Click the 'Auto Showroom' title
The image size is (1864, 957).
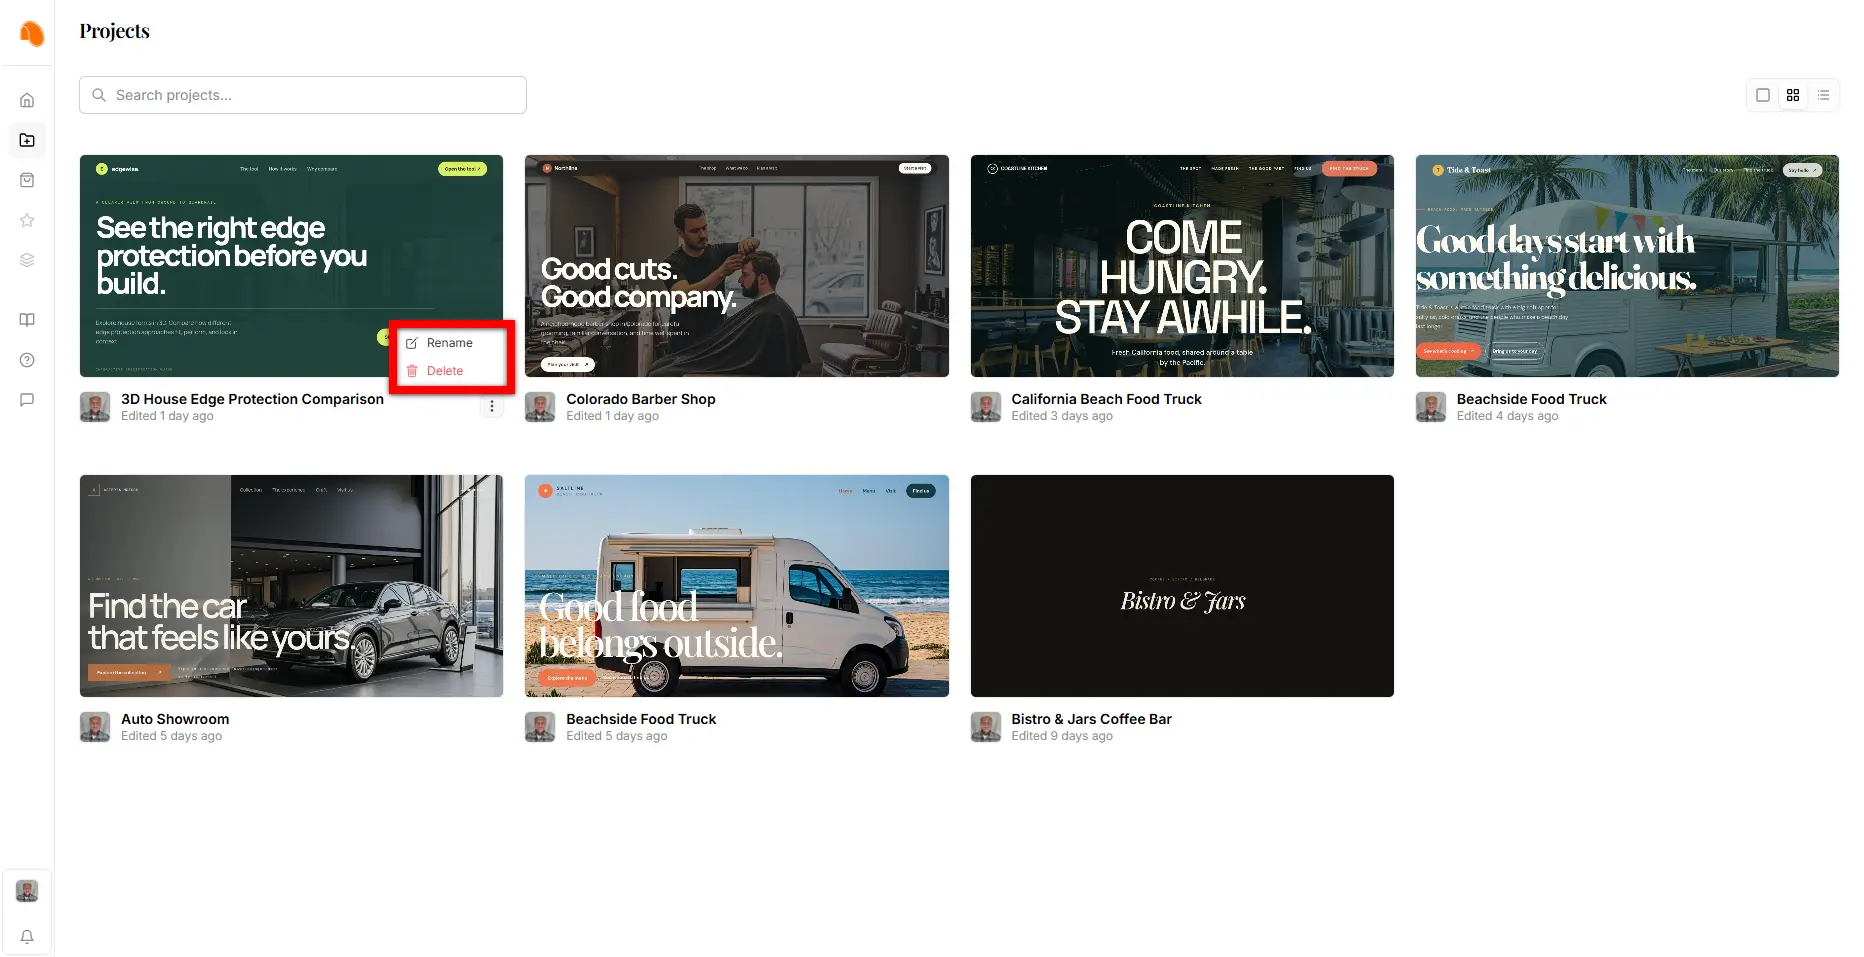tap(175, 719)
